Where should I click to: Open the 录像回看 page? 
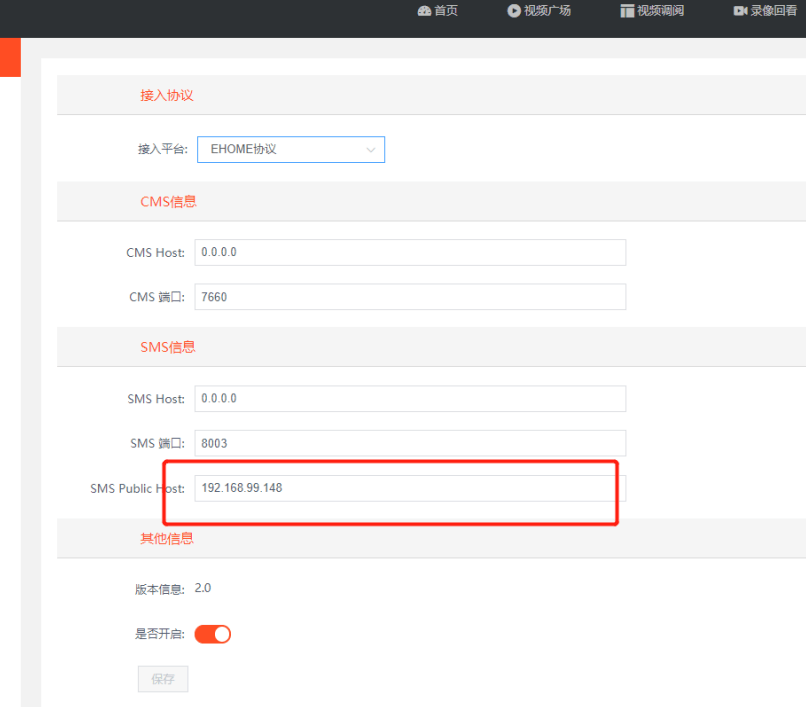[x=773, y=11]
